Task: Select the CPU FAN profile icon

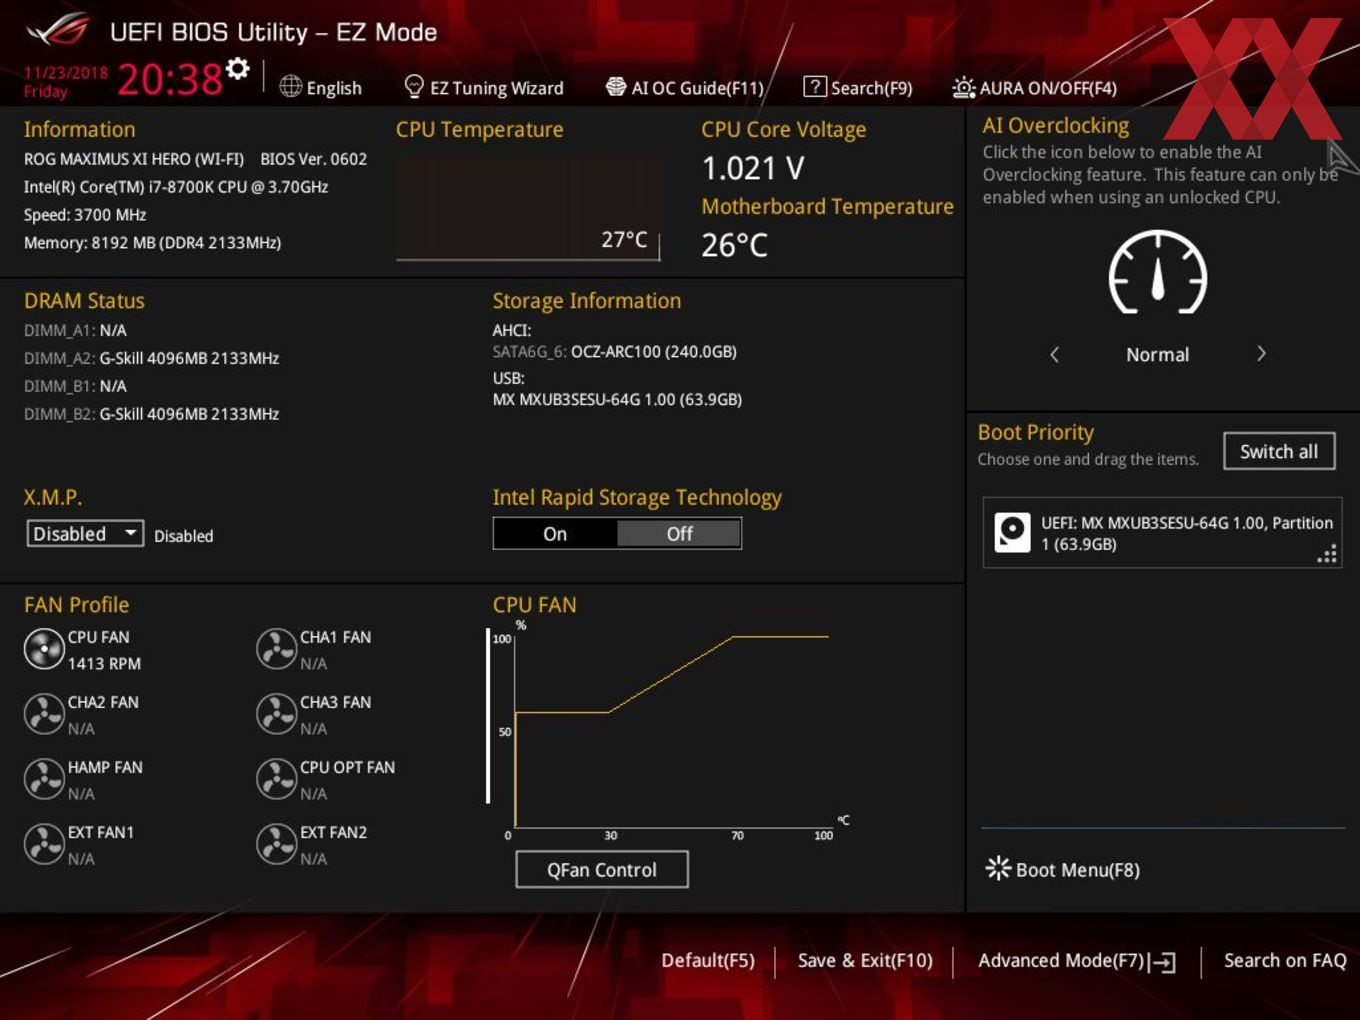Action: (44, 649)
